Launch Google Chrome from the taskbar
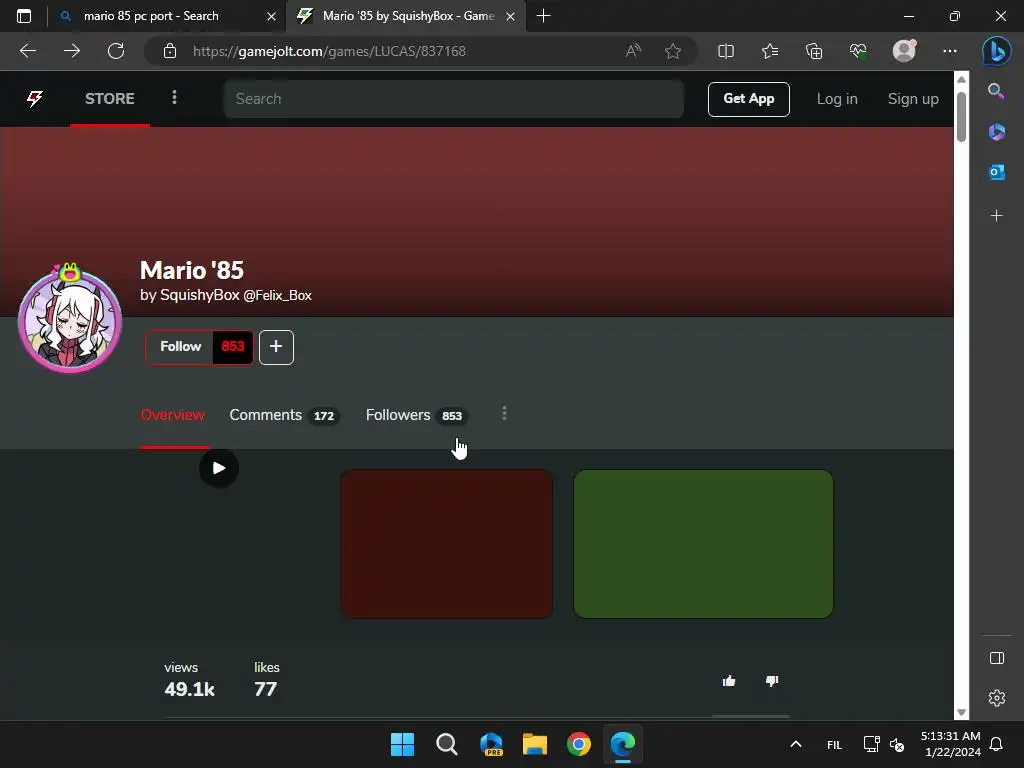This screenshot has height=768, width=1024. pos(579,744)
